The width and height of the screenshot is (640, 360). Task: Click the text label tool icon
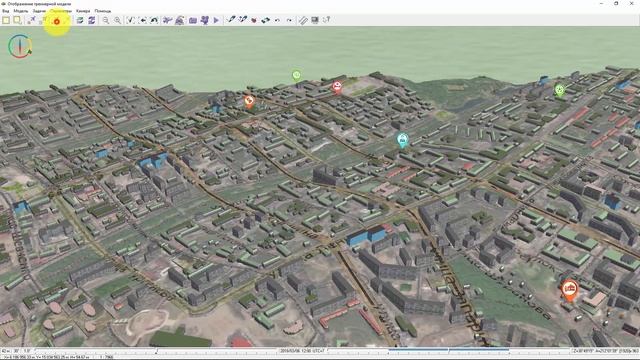tap(327, 20)
